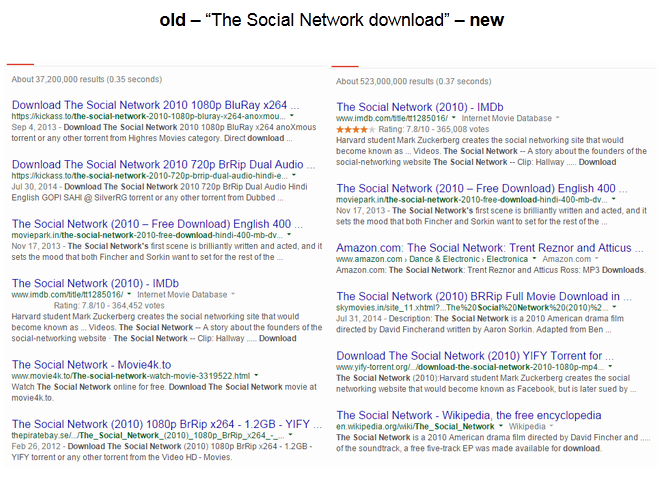Click www.movie4k.to green URL
The height and width of the screenshot is (478, 662).
(131, 376)
